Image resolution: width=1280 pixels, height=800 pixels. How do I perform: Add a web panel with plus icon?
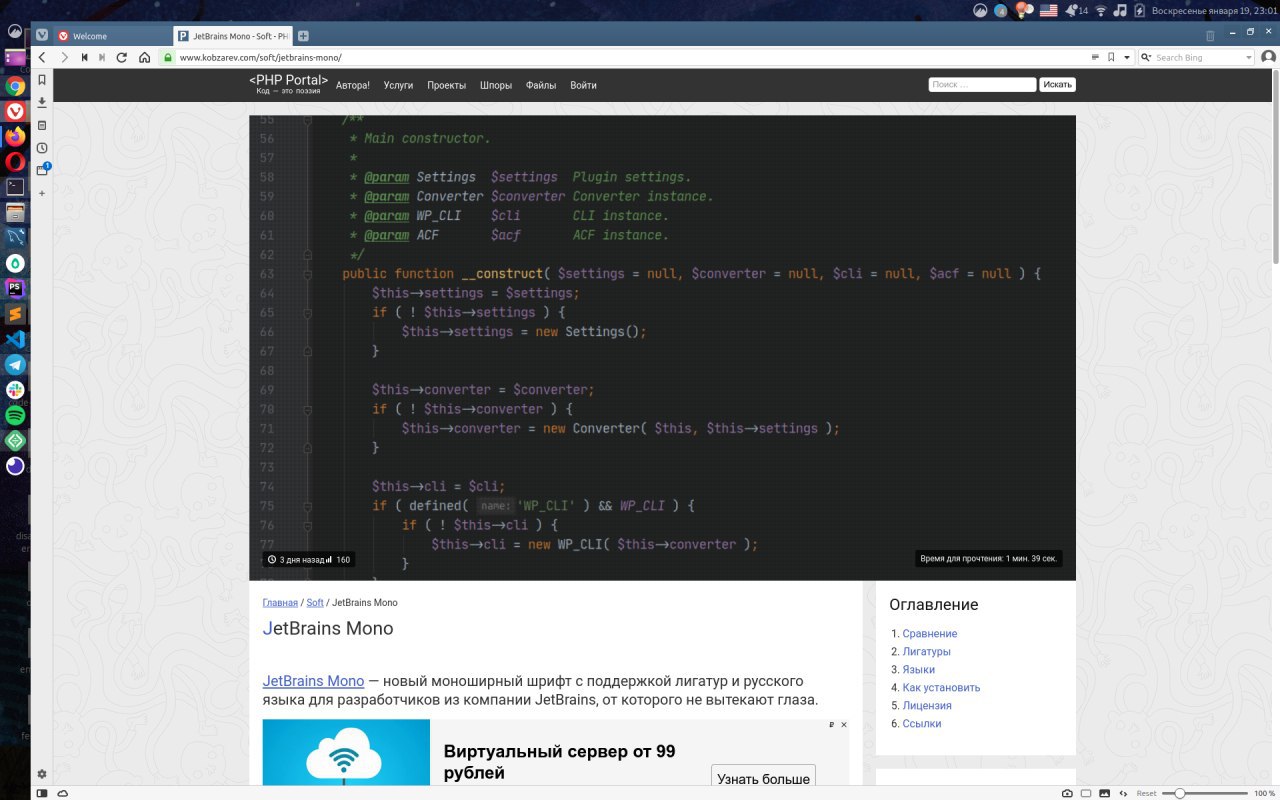[42, 193]
